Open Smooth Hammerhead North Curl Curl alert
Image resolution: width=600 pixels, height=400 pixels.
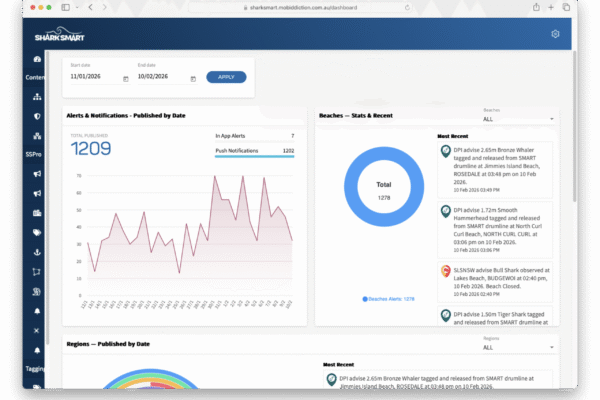495,230
